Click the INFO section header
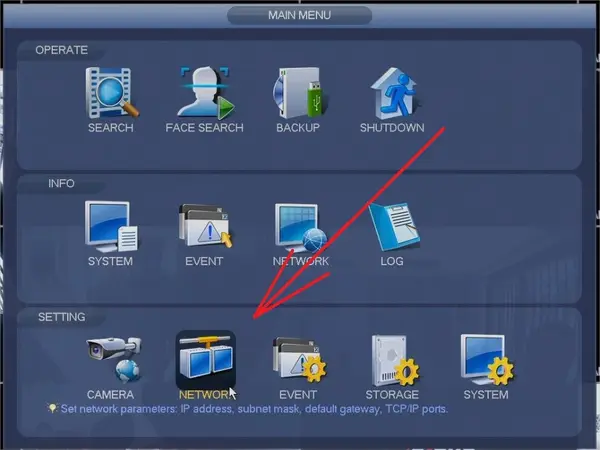Viewport: 600px width, 450px height. click(61, 184)
